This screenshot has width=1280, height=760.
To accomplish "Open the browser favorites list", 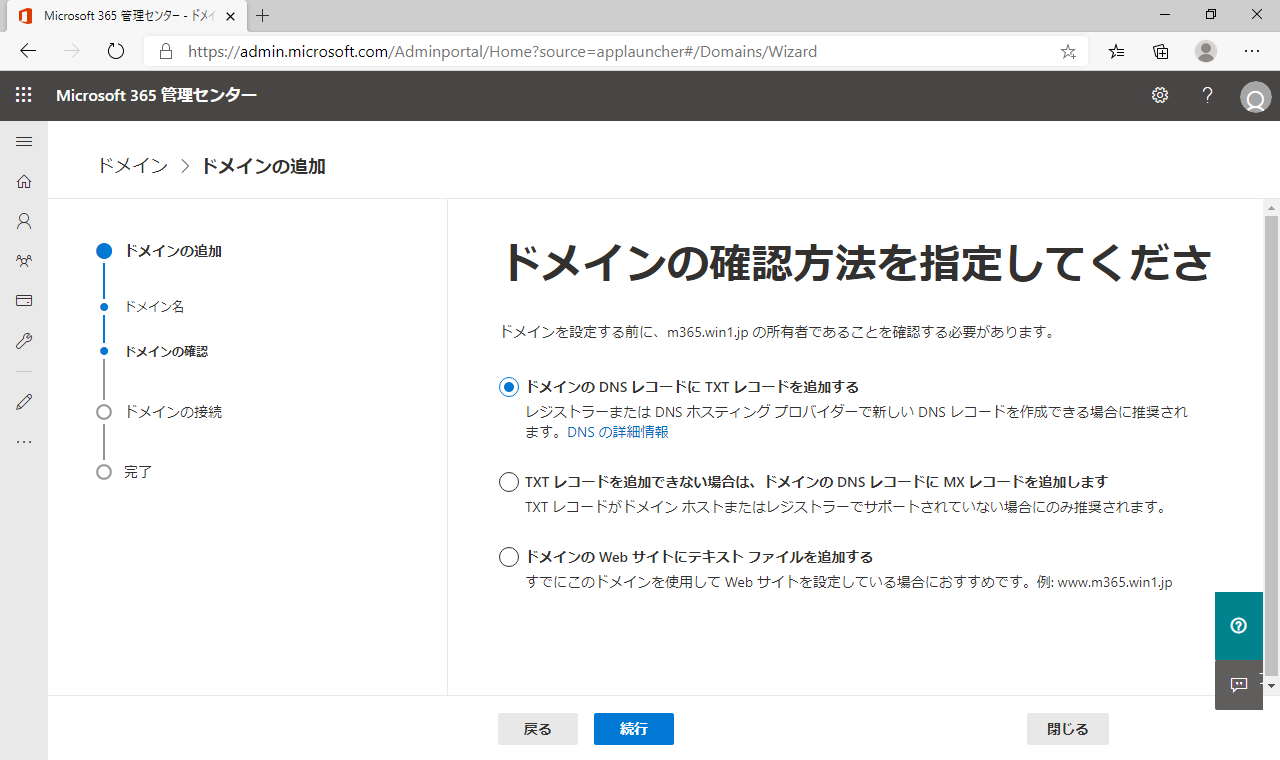I will pos(1117,52).
